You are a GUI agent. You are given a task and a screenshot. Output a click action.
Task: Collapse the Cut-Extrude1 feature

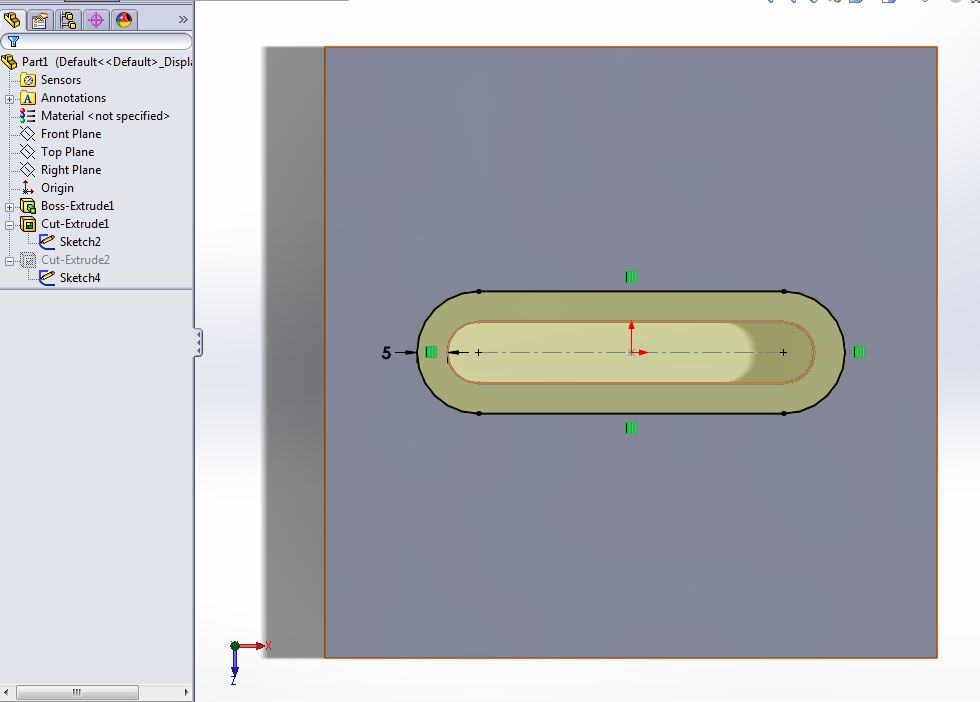pos(9,223)
